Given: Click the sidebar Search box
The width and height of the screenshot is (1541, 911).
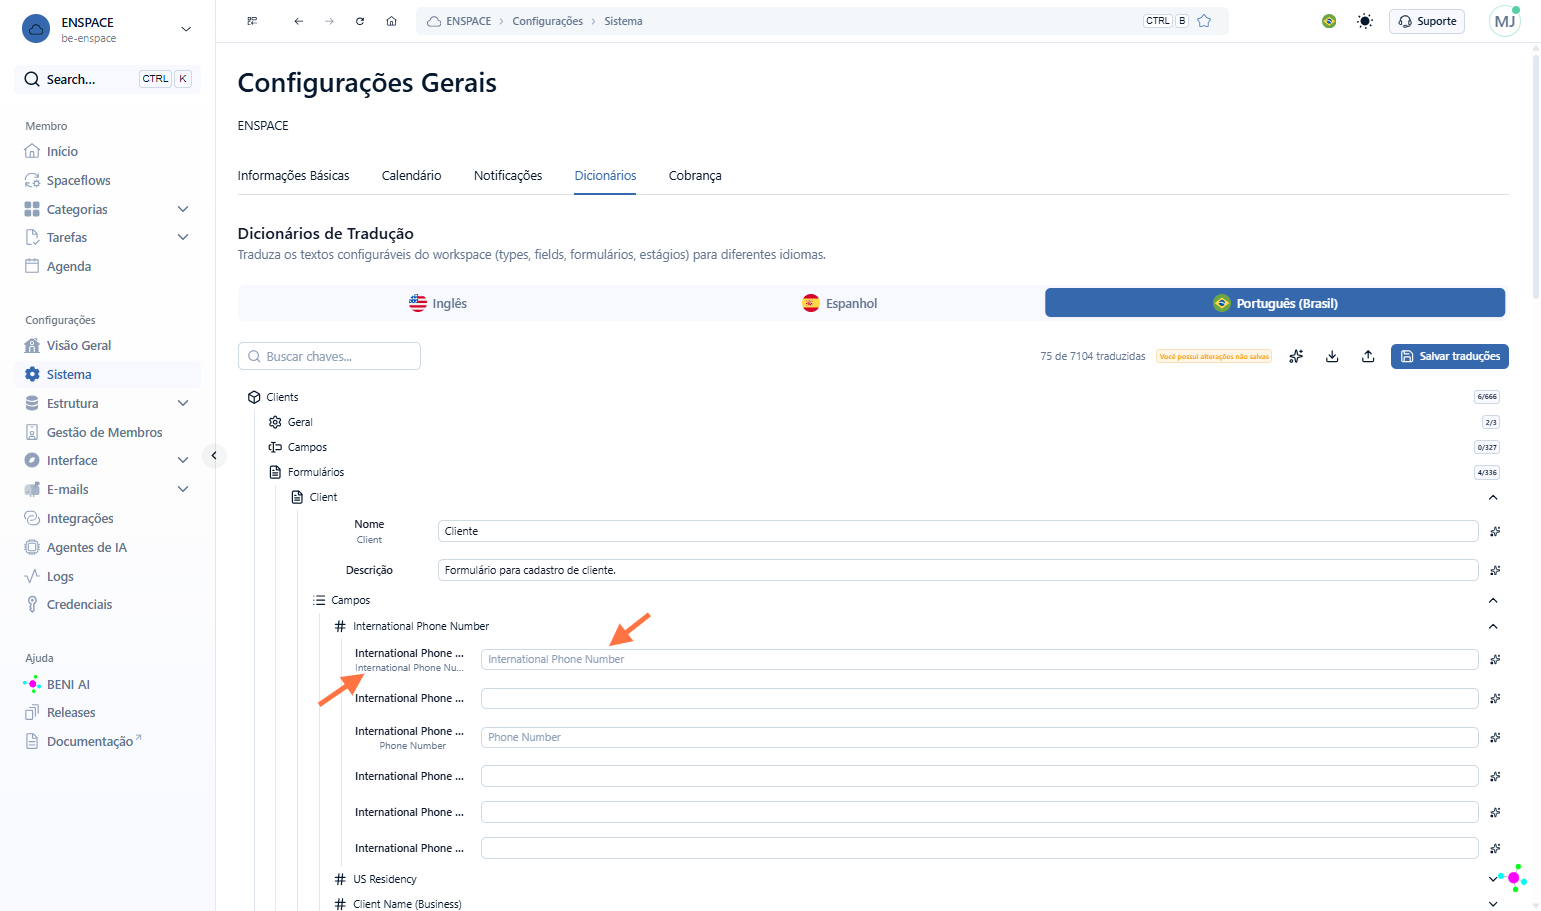Looking at the screenshot, I should click(108, 79).
